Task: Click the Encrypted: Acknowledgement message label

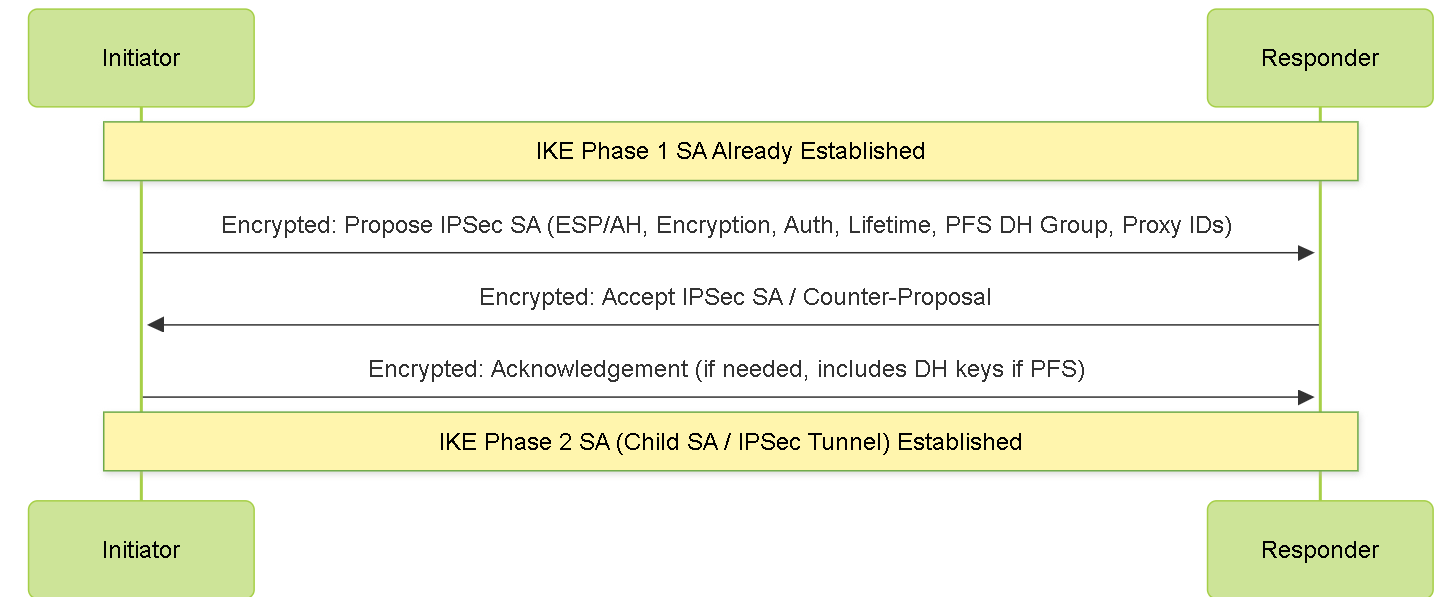Action: pos(727,369)
